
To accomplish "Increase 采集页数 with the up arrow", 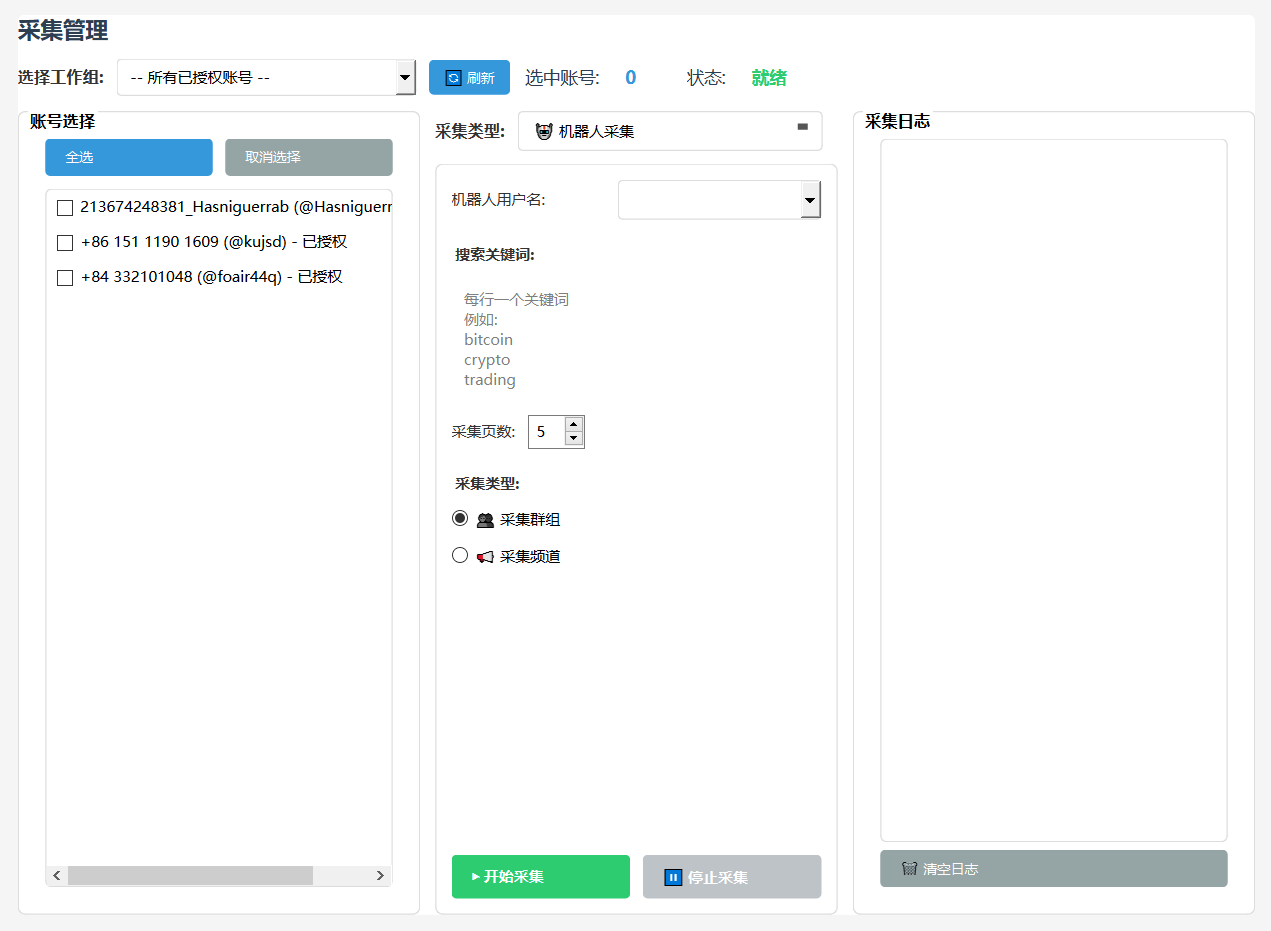I will coord(573,424).
